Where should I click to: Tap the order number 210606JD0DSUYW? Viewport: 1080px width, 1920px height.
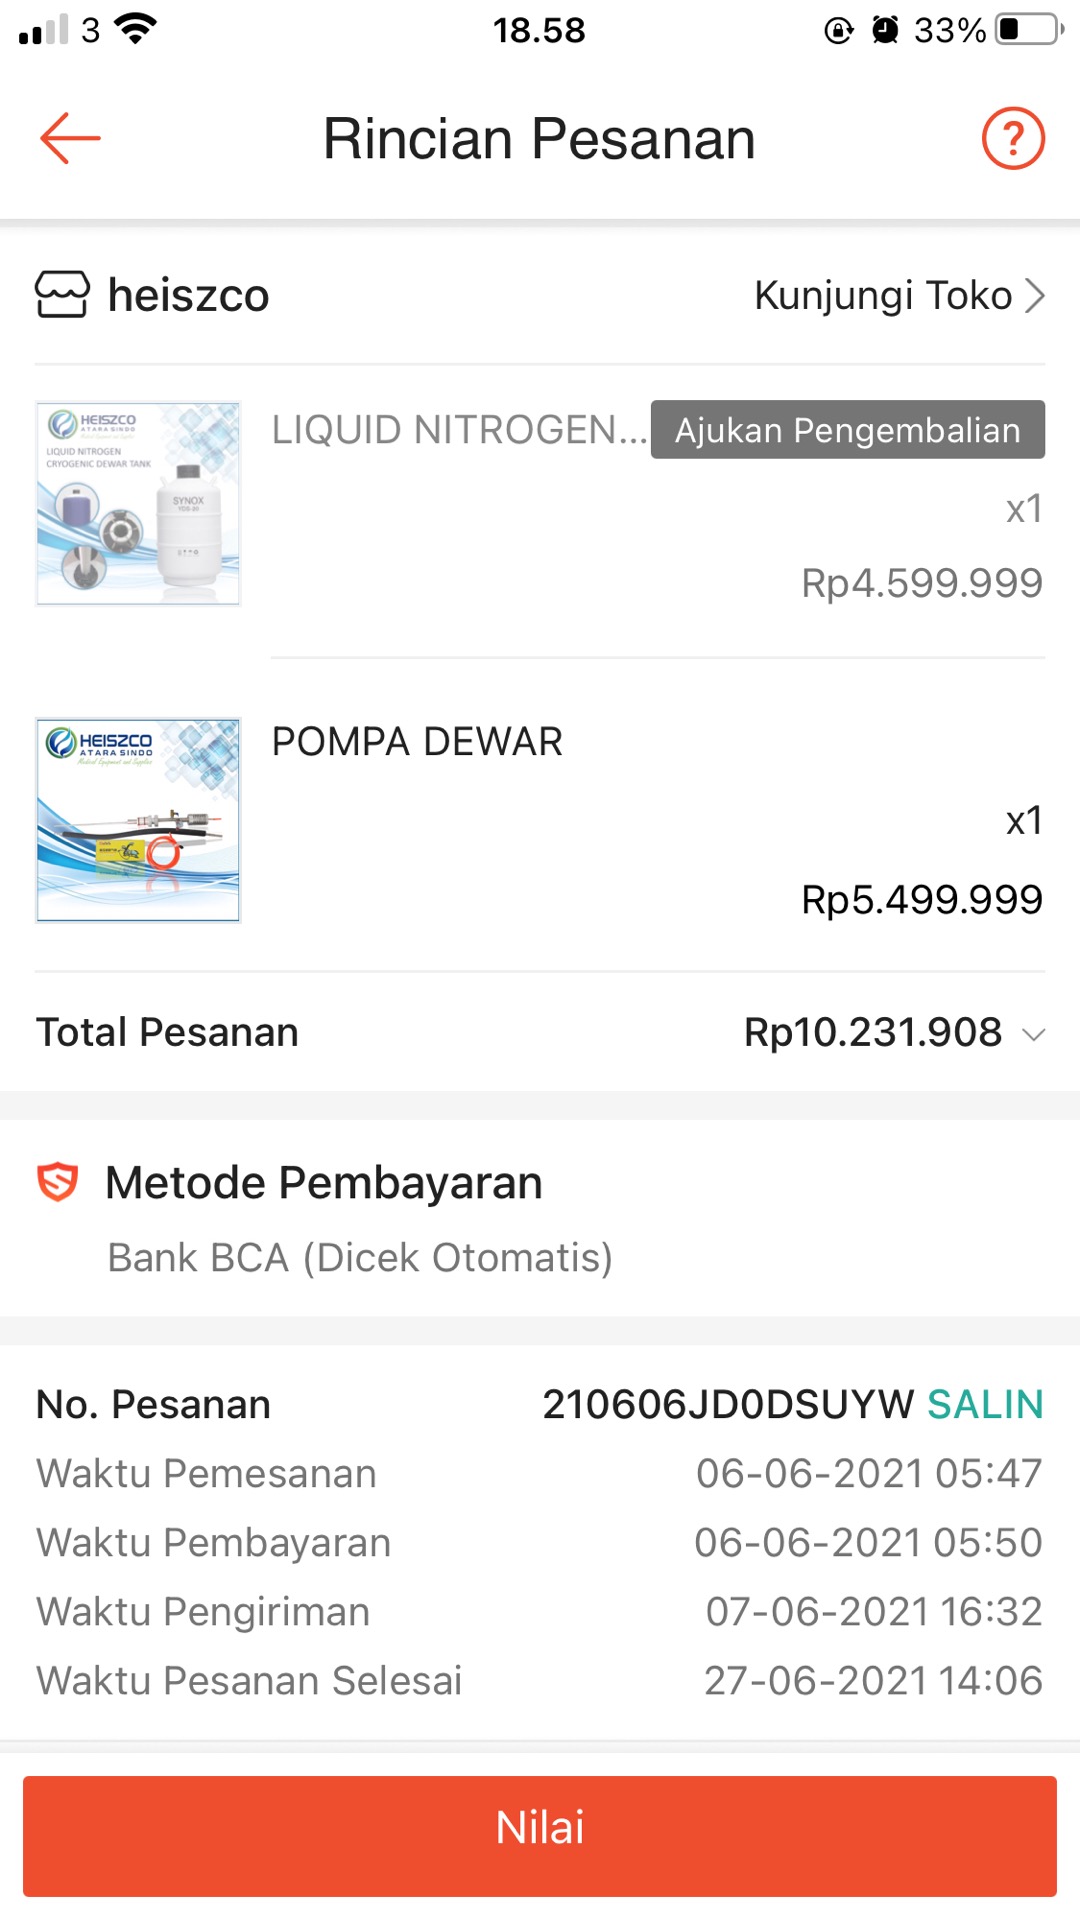tap(728, 1405)
